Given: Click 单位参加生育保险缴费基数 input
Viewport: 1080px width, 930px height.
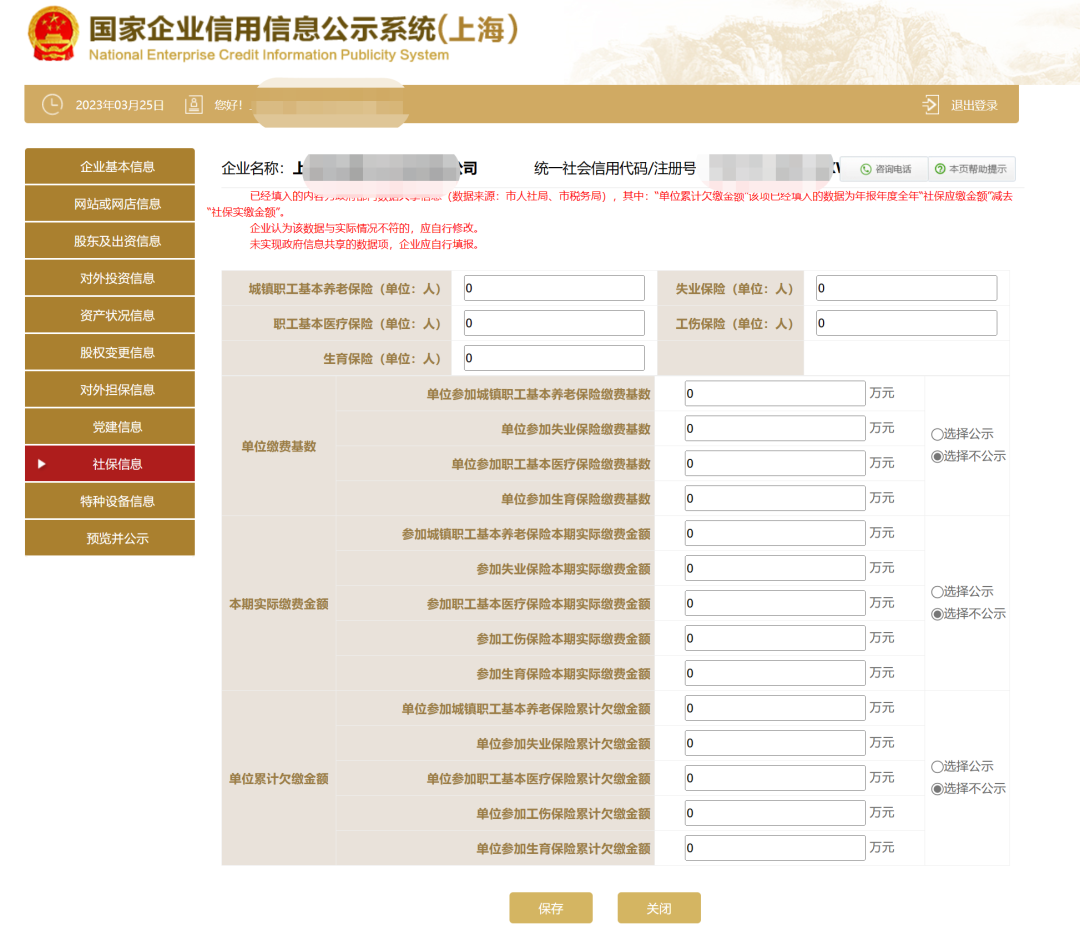Looking at the screenshot, I should click(x=775, y=498).
